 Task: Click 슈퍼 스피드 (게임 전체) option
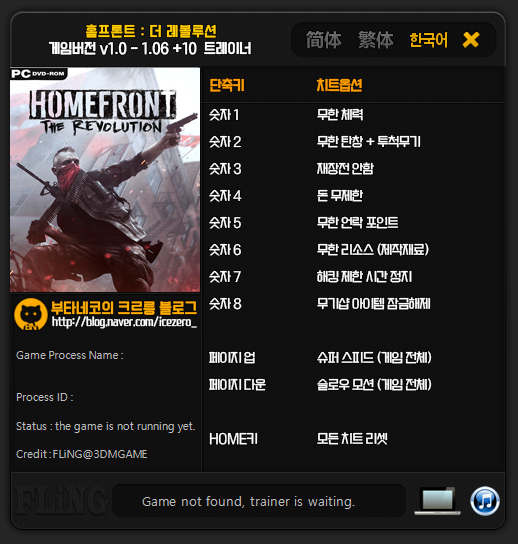coord(374,358)
